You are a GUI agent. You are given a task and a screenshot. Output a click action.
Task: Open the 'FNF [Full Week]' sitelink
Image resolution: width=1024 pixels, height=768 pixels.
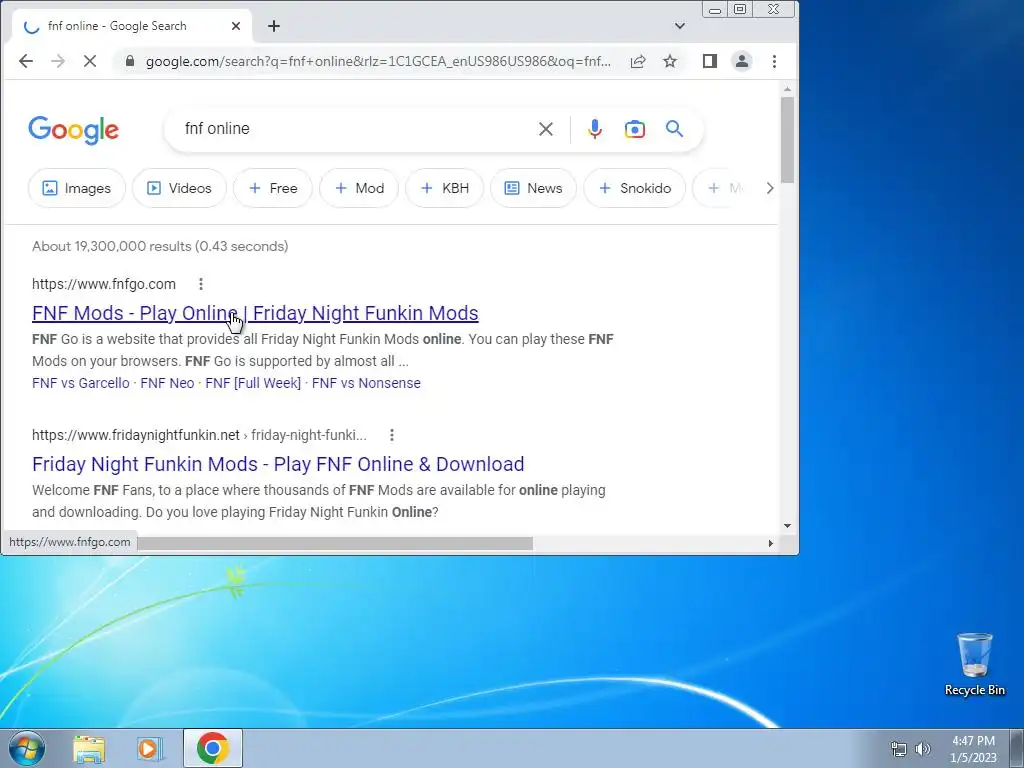[x=253, y=383]
